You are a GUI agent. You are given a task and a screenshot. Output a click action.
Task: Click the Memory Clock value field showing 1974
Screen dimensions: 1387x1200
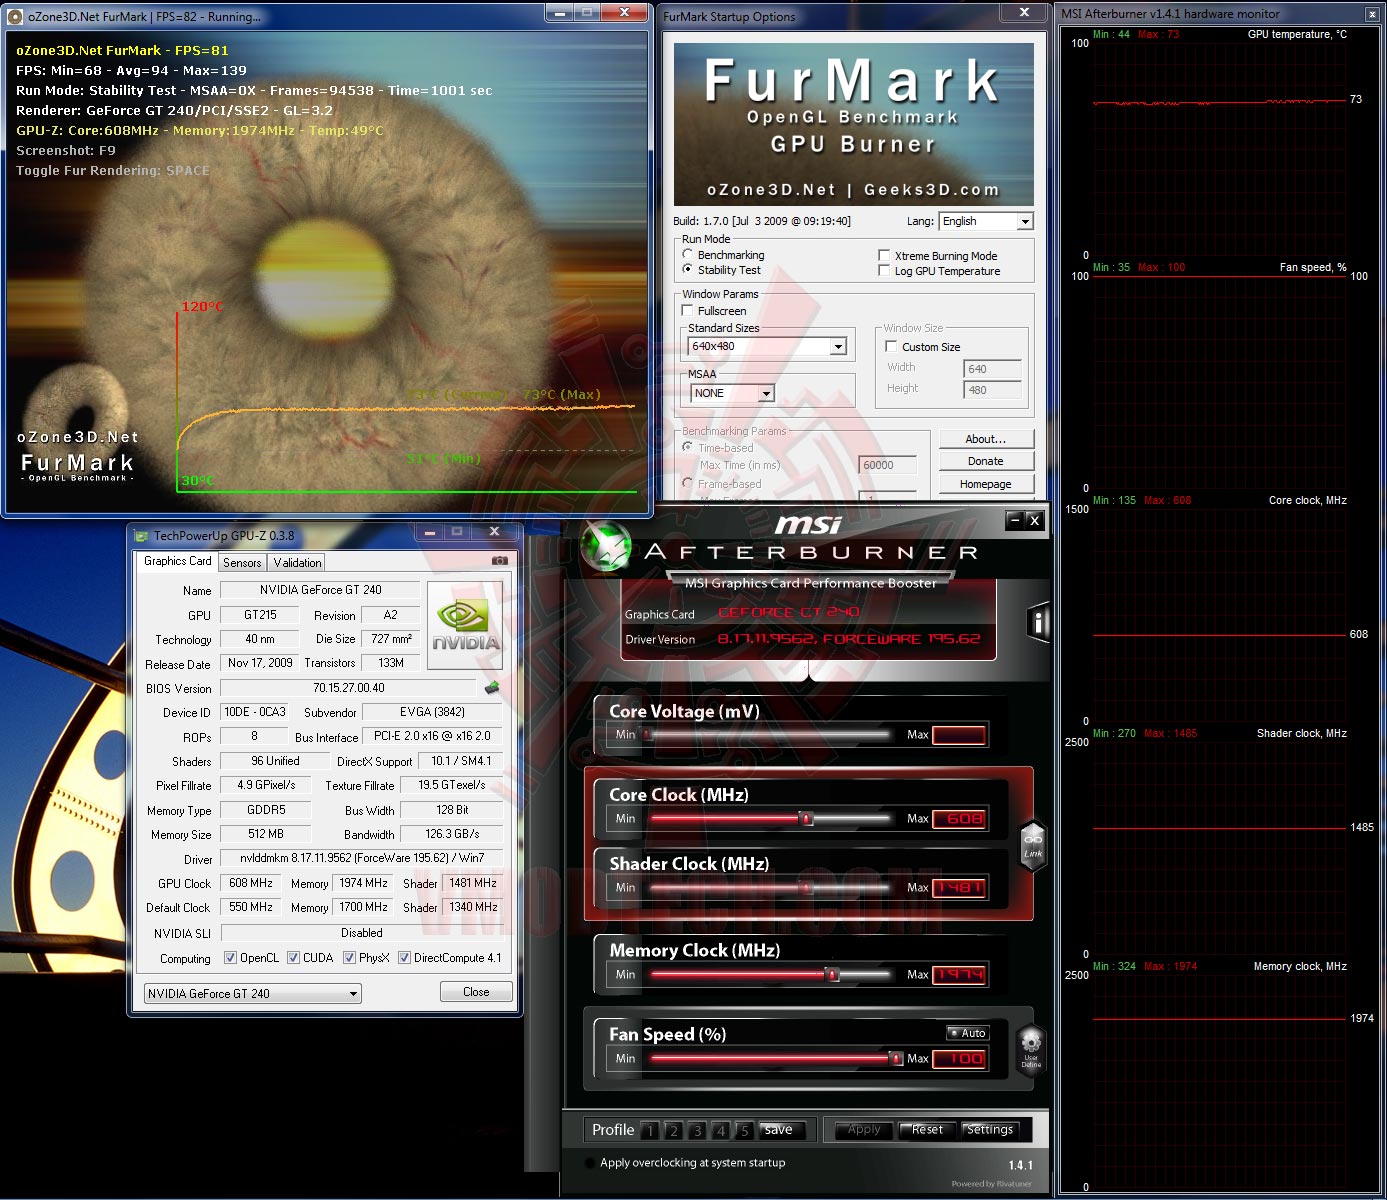click(x=960, y=975)
